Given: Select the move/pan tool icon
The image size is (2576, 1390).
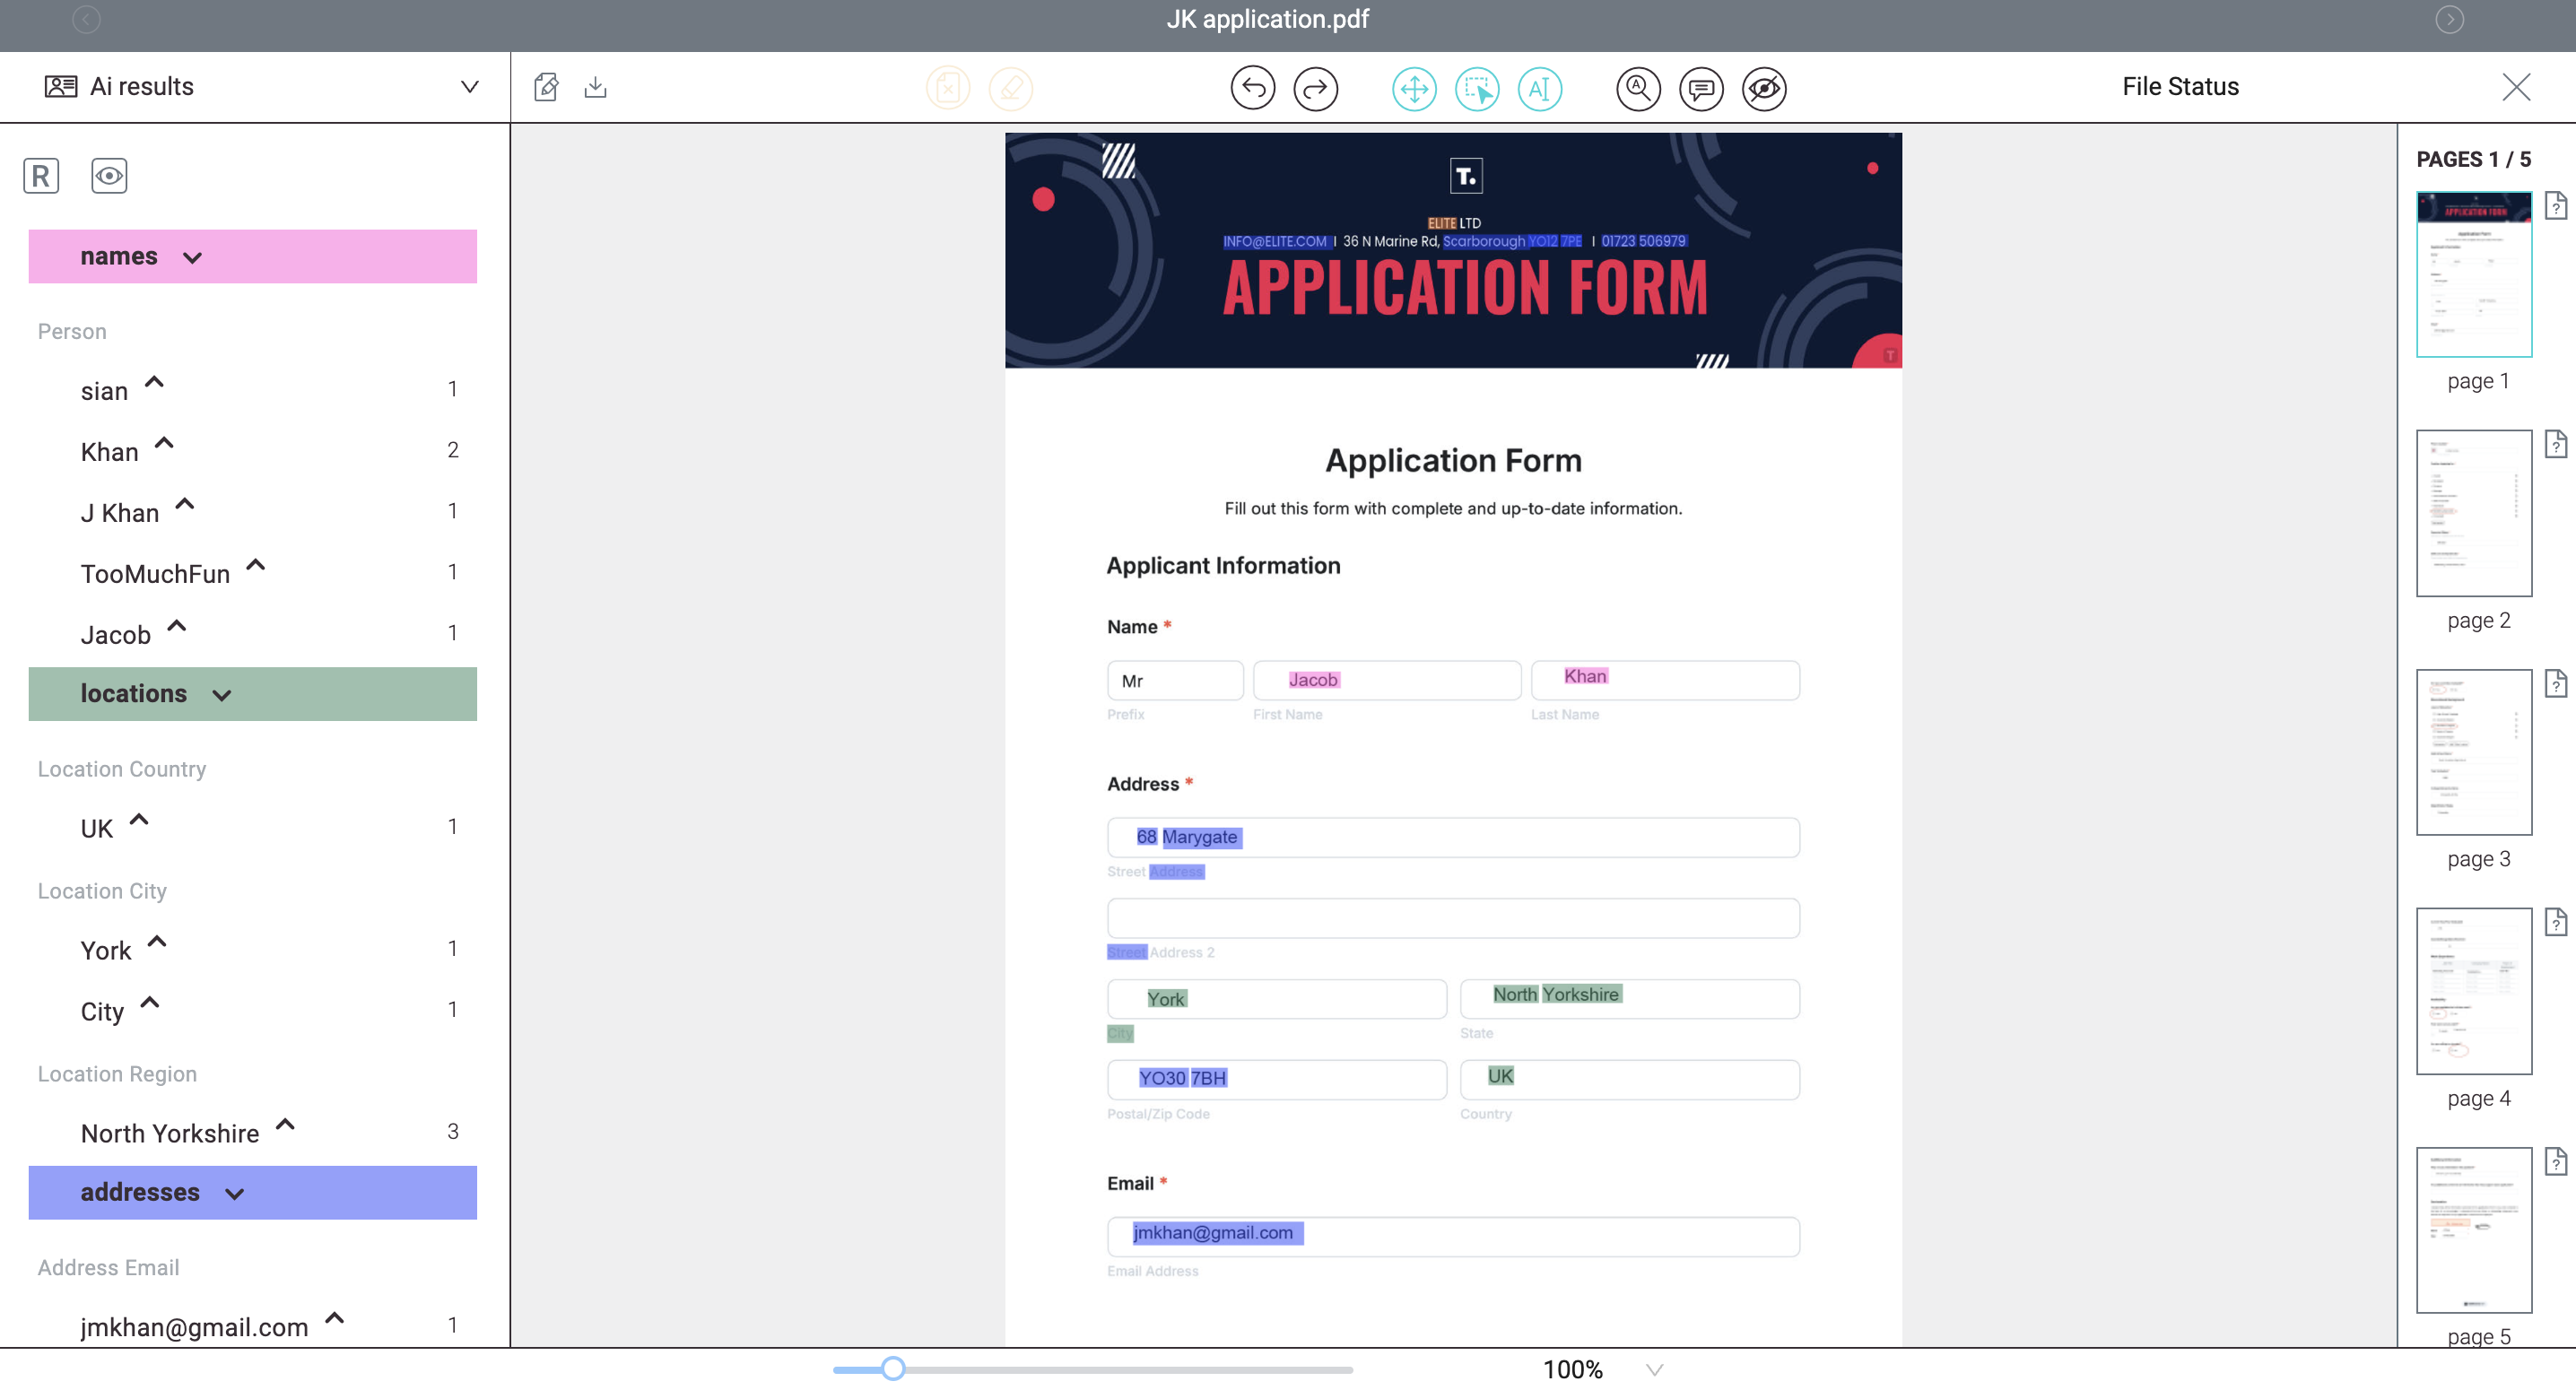Looking at the screenshot, I should tap(1414, 88).
